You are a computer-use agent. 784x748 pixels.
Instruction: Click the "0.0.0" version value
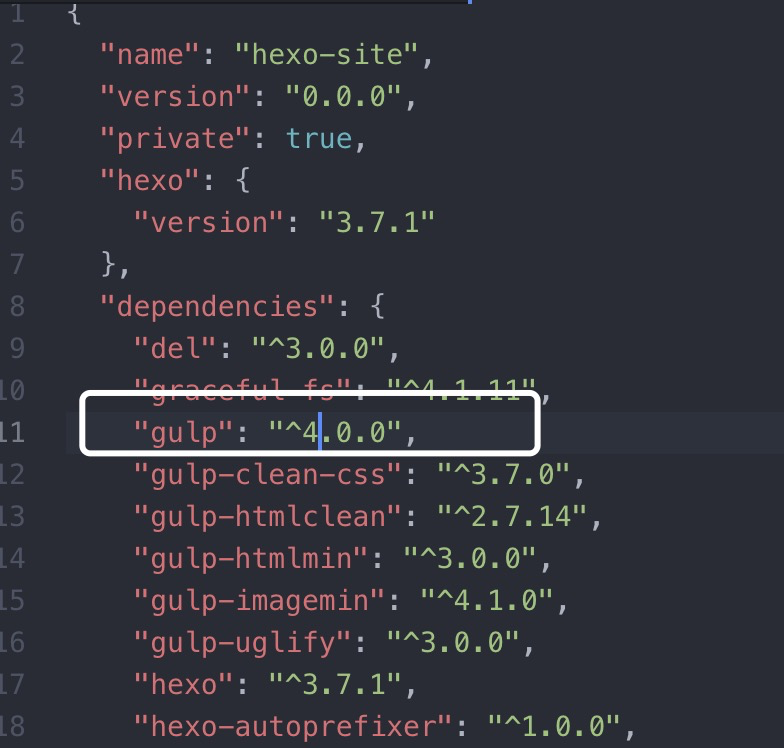pyautogui.click(x=343, y=96)
